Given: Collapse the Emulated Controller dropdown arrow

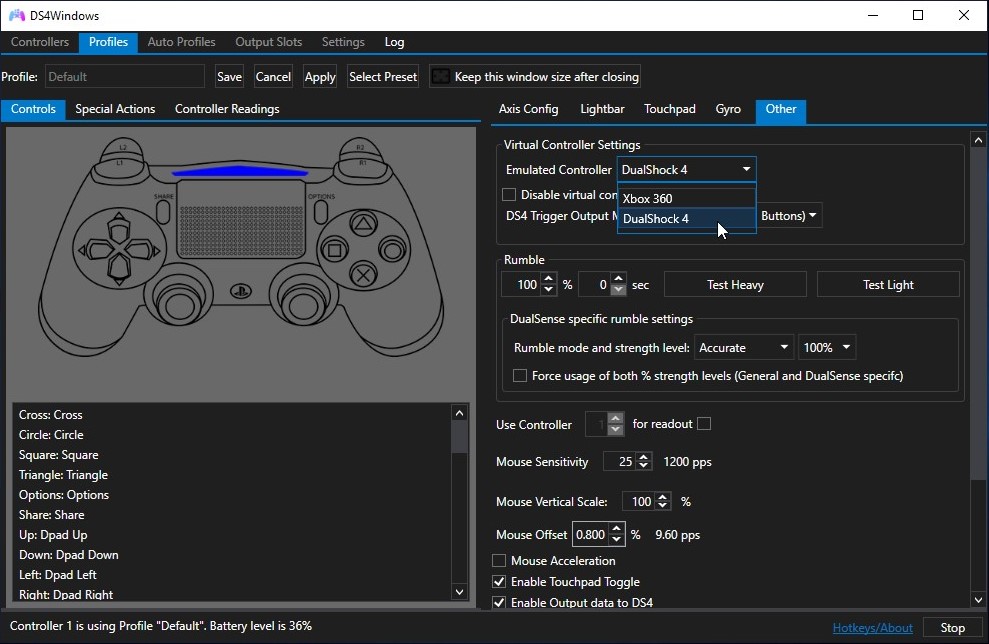Looking at the screenshot, I should tap(746, 169).
